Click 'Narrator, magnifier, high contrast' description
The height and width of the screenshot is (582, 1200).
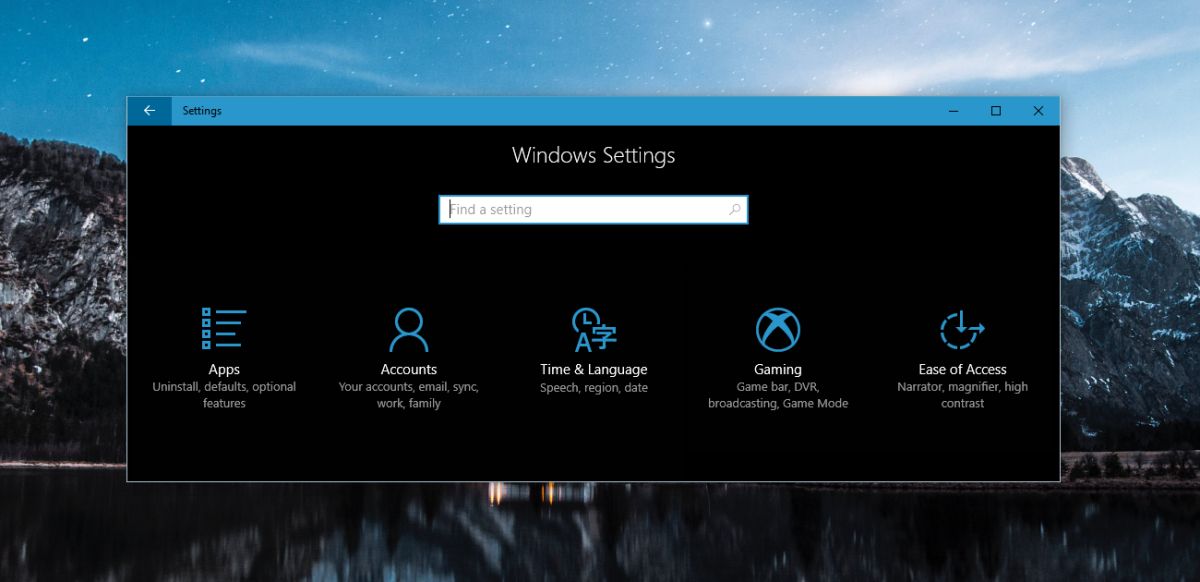[962, 395]
